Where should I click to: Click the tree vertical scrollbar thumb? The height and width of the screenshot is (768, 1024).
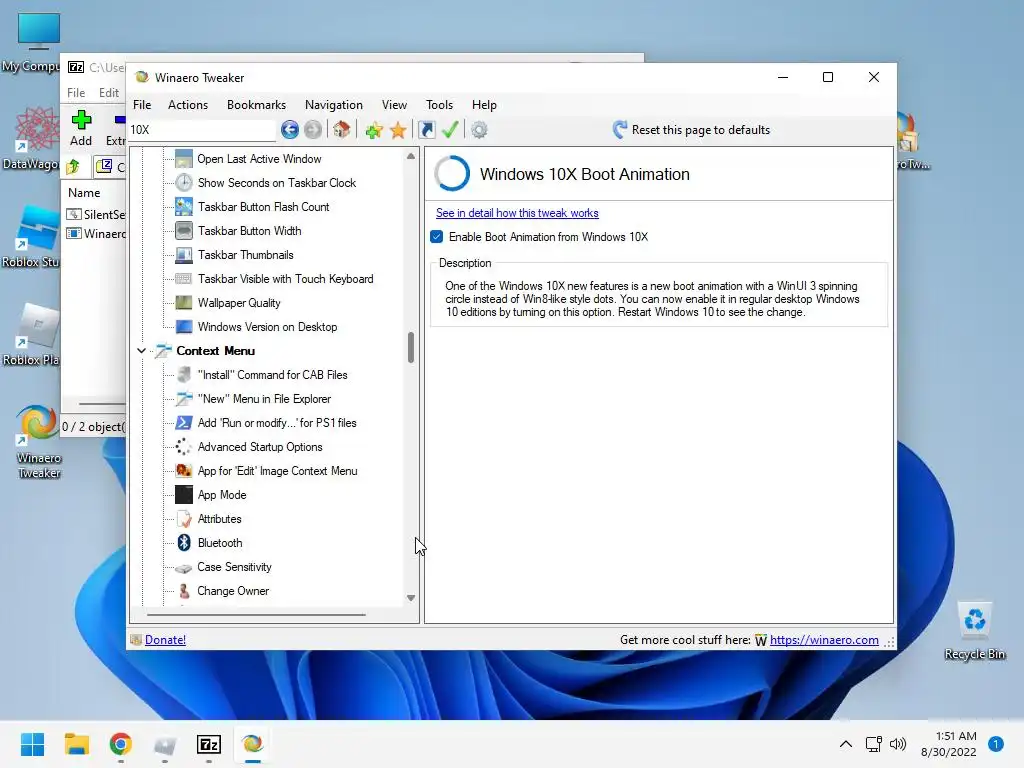tap(411, 347)
